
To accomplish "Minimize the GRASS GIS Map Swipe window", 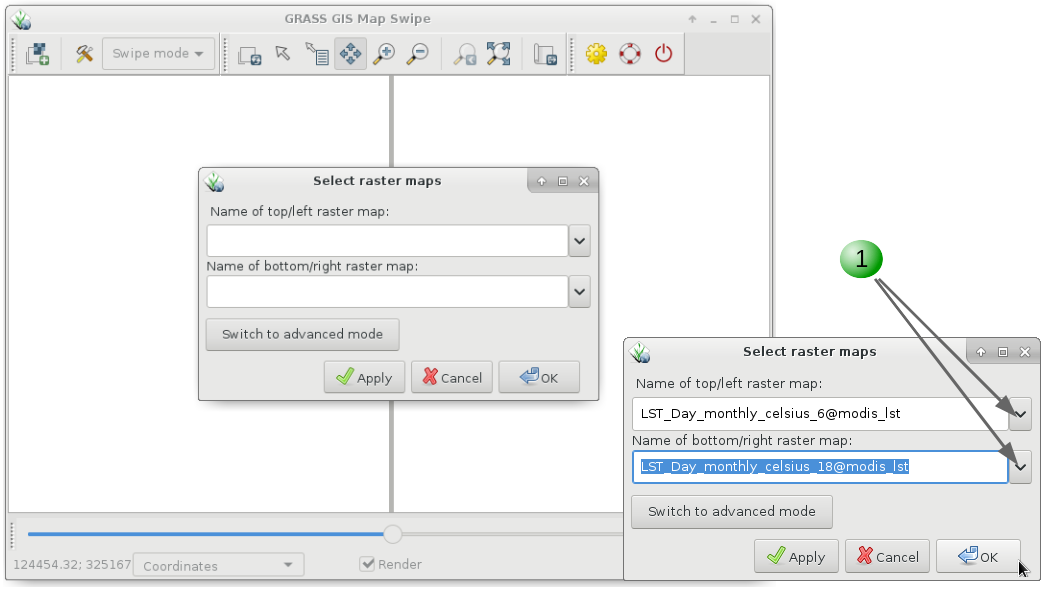I will pos(713,20).
